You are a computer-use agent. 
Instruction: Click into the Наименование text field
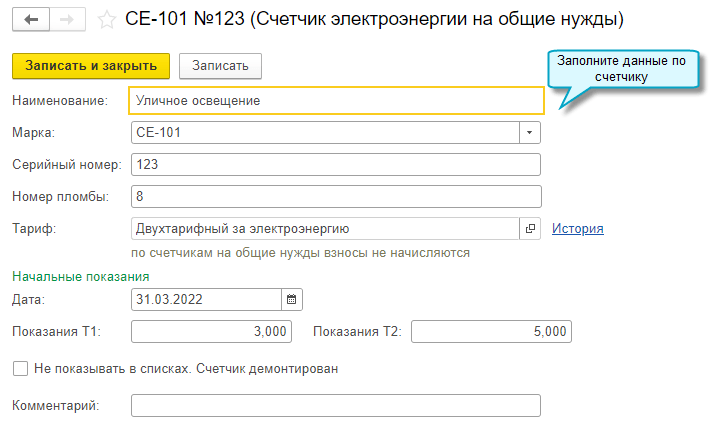click(336, 101)
